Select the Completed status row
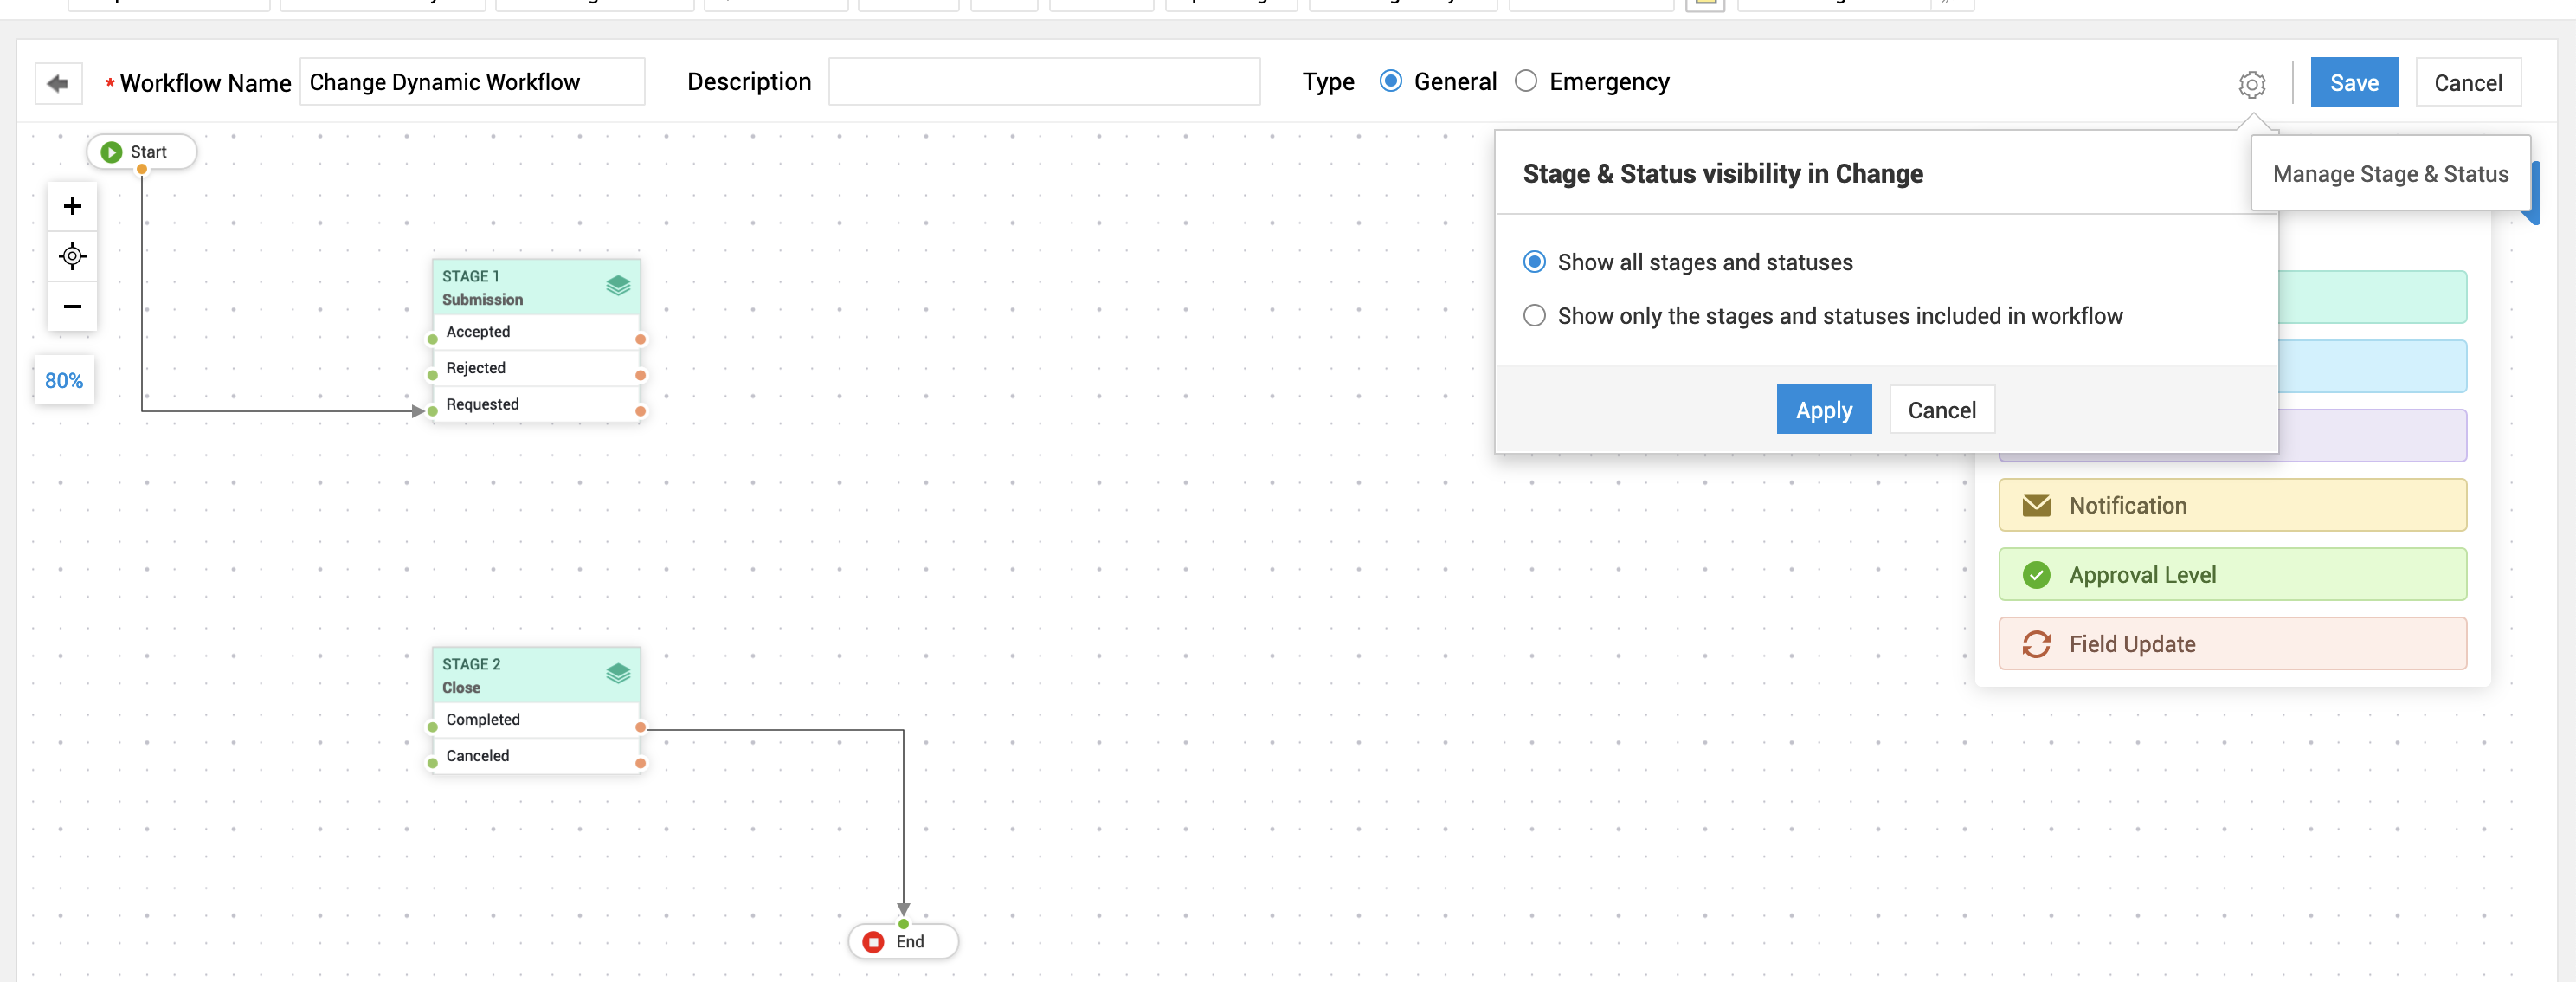2576x982 pixels. [x=537, y=720]
